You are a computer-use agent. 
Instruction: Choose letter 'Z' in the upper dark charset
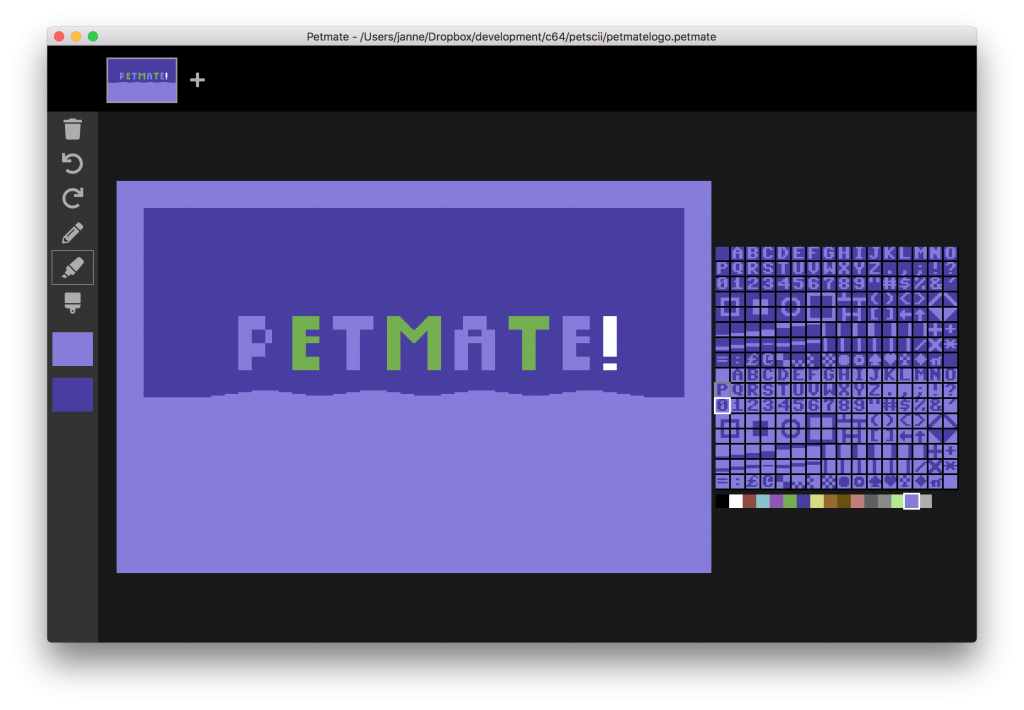click(874, 268)
